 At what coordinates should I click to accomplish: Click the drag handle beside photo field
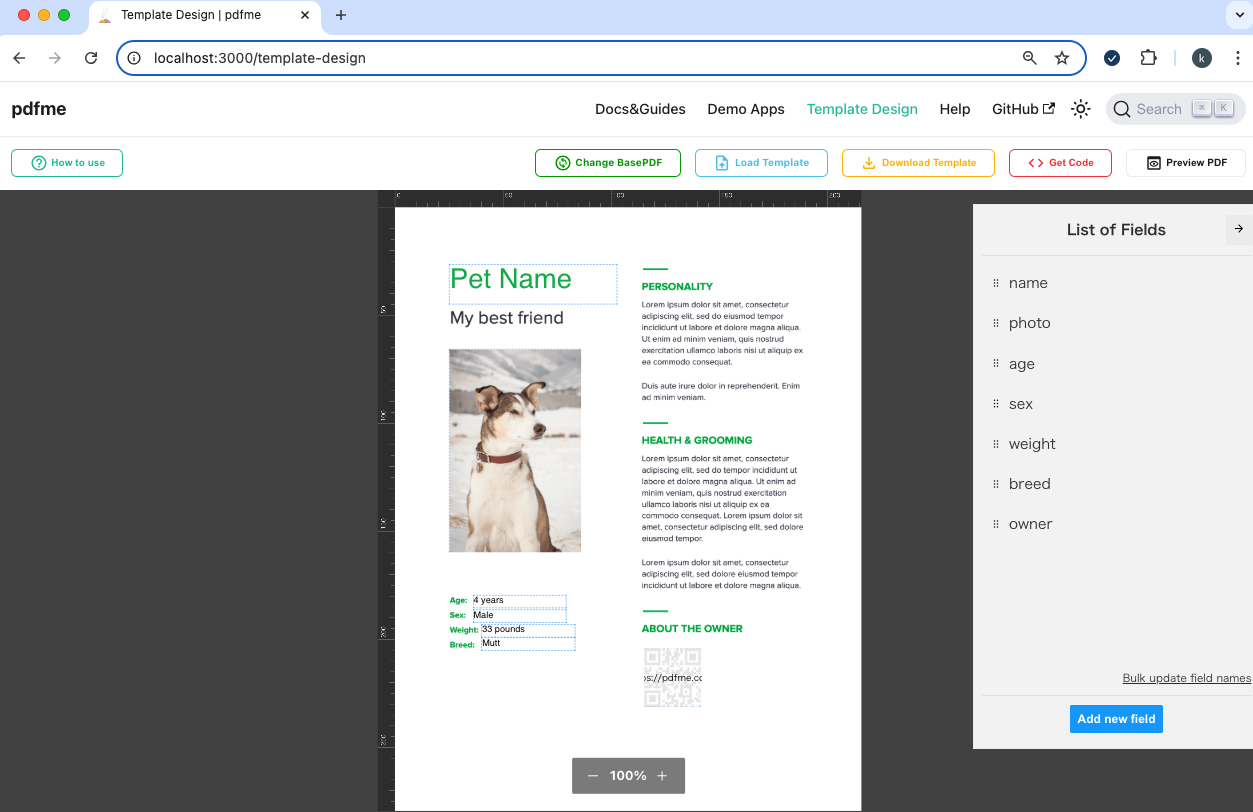point(996,323)
